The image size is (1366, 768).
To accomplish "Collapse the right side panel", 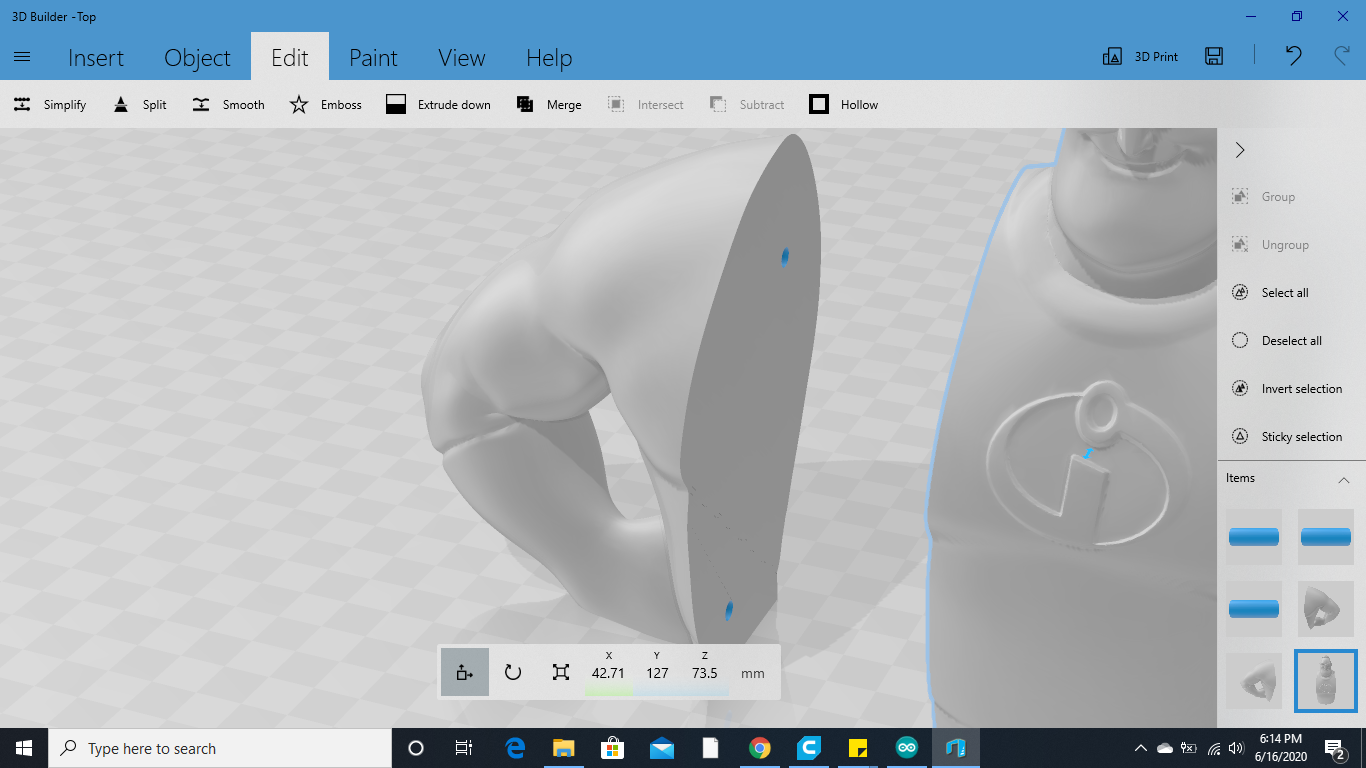I will (x=1239, y=149).
